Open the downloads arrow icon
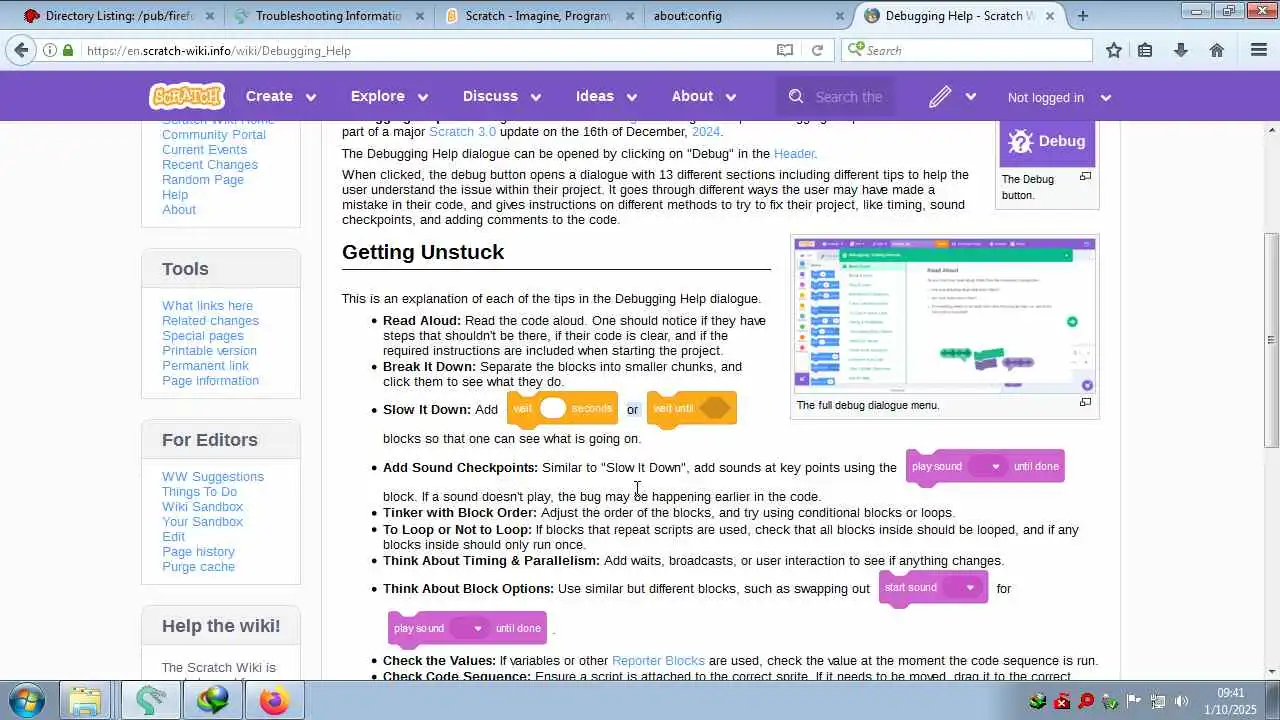Viewport: 1280px width, 720px height. coord(1181,50)
